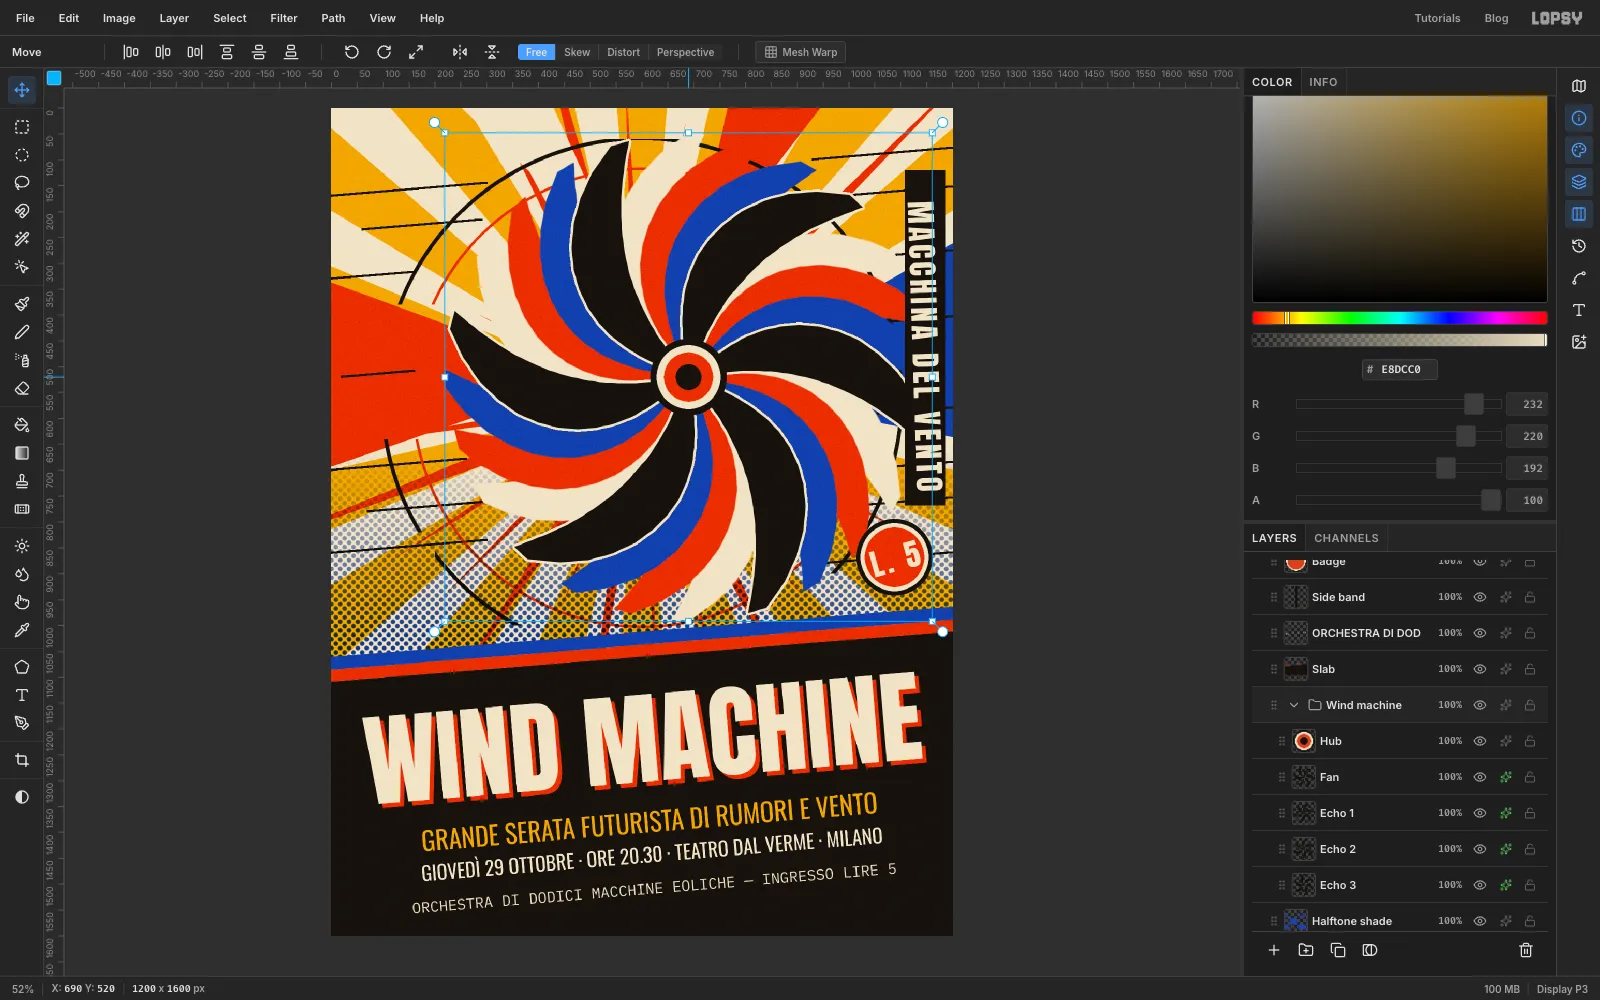Click the Mesh Warp button

pyautogui.click(x=801, y=52)
